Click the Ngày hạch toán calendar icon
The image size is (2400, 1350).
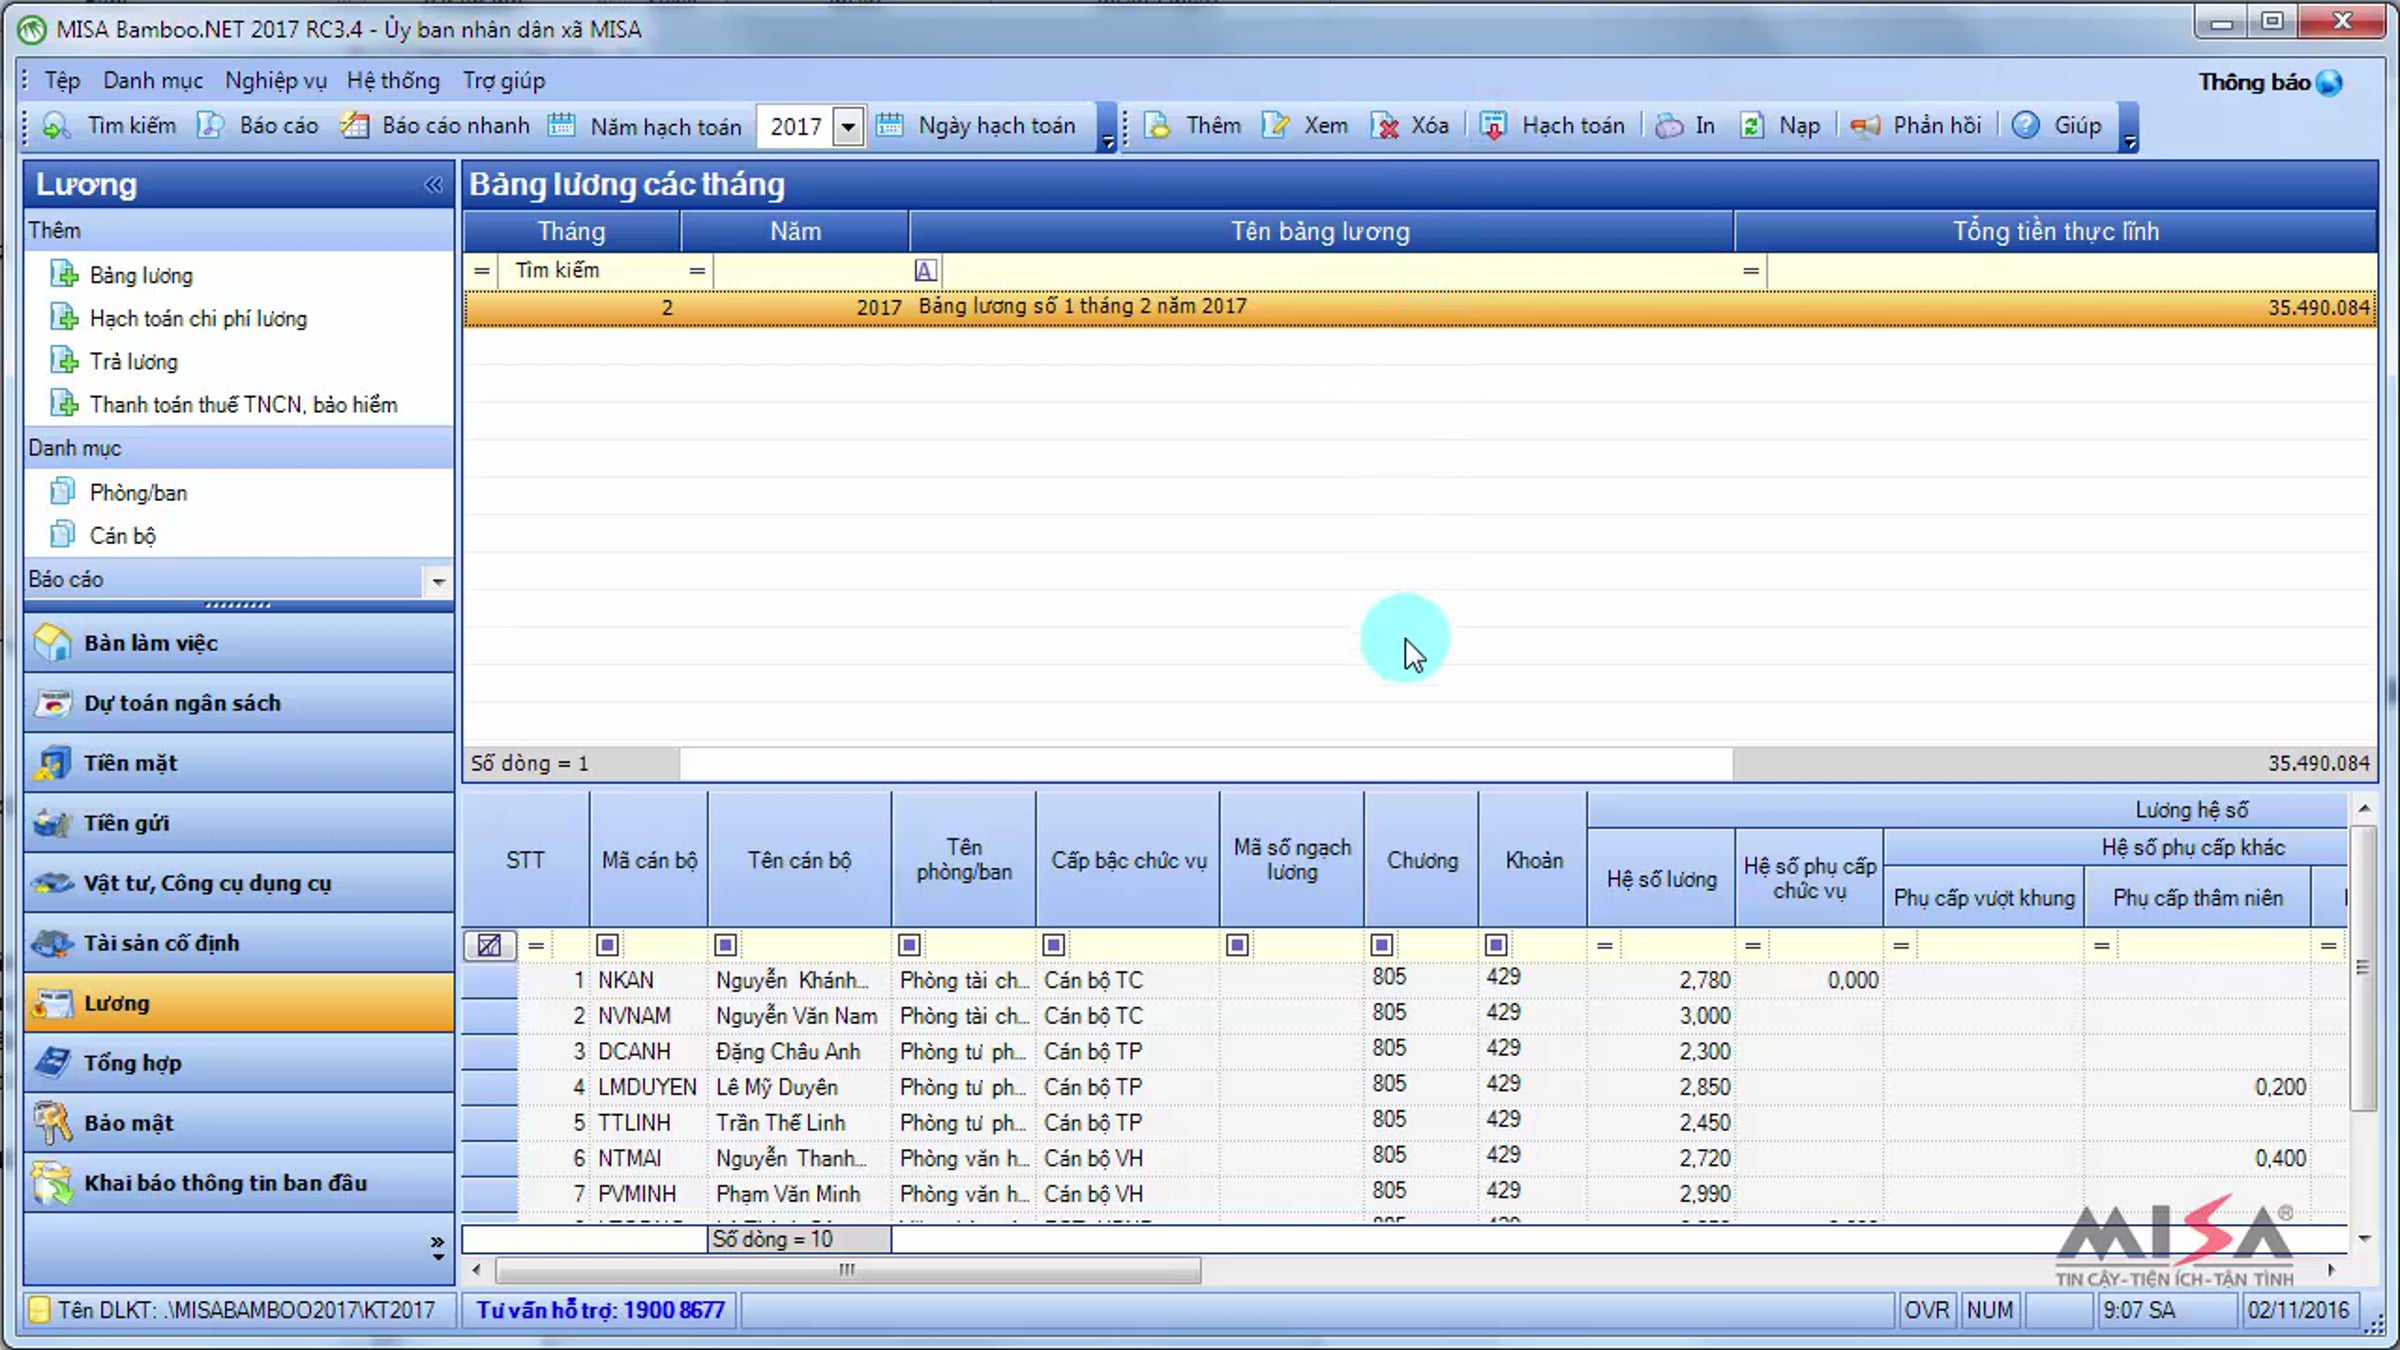click(x=890, y=126)
